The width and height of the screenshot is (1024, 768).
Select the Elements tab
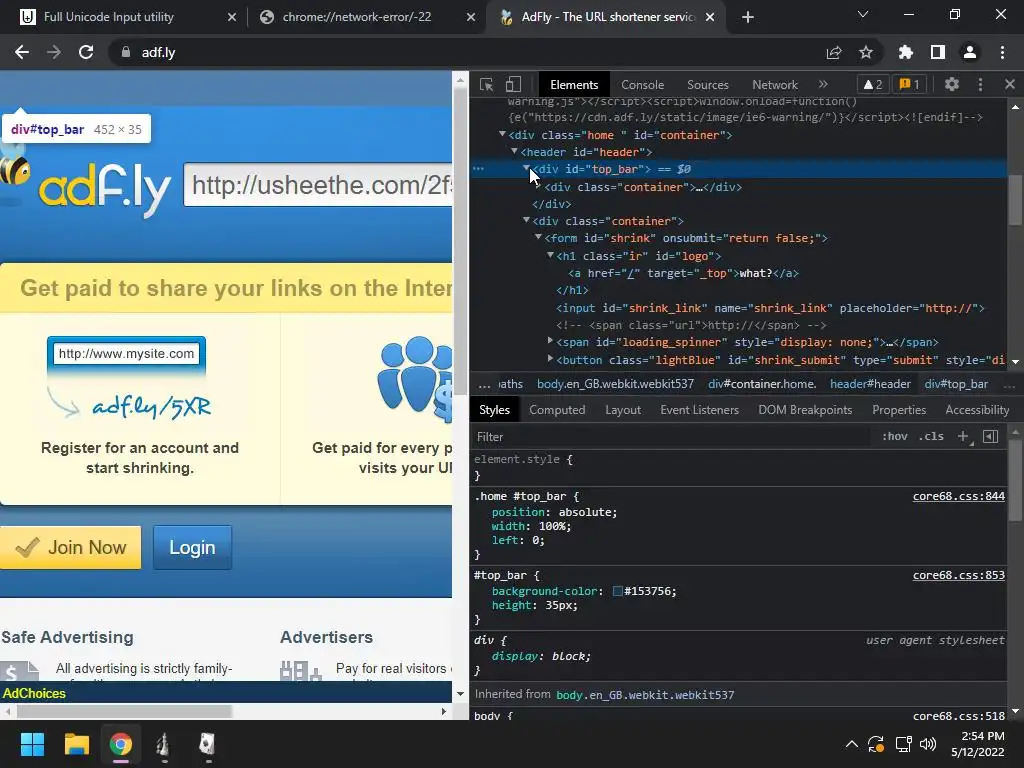[x=574, y=85]
